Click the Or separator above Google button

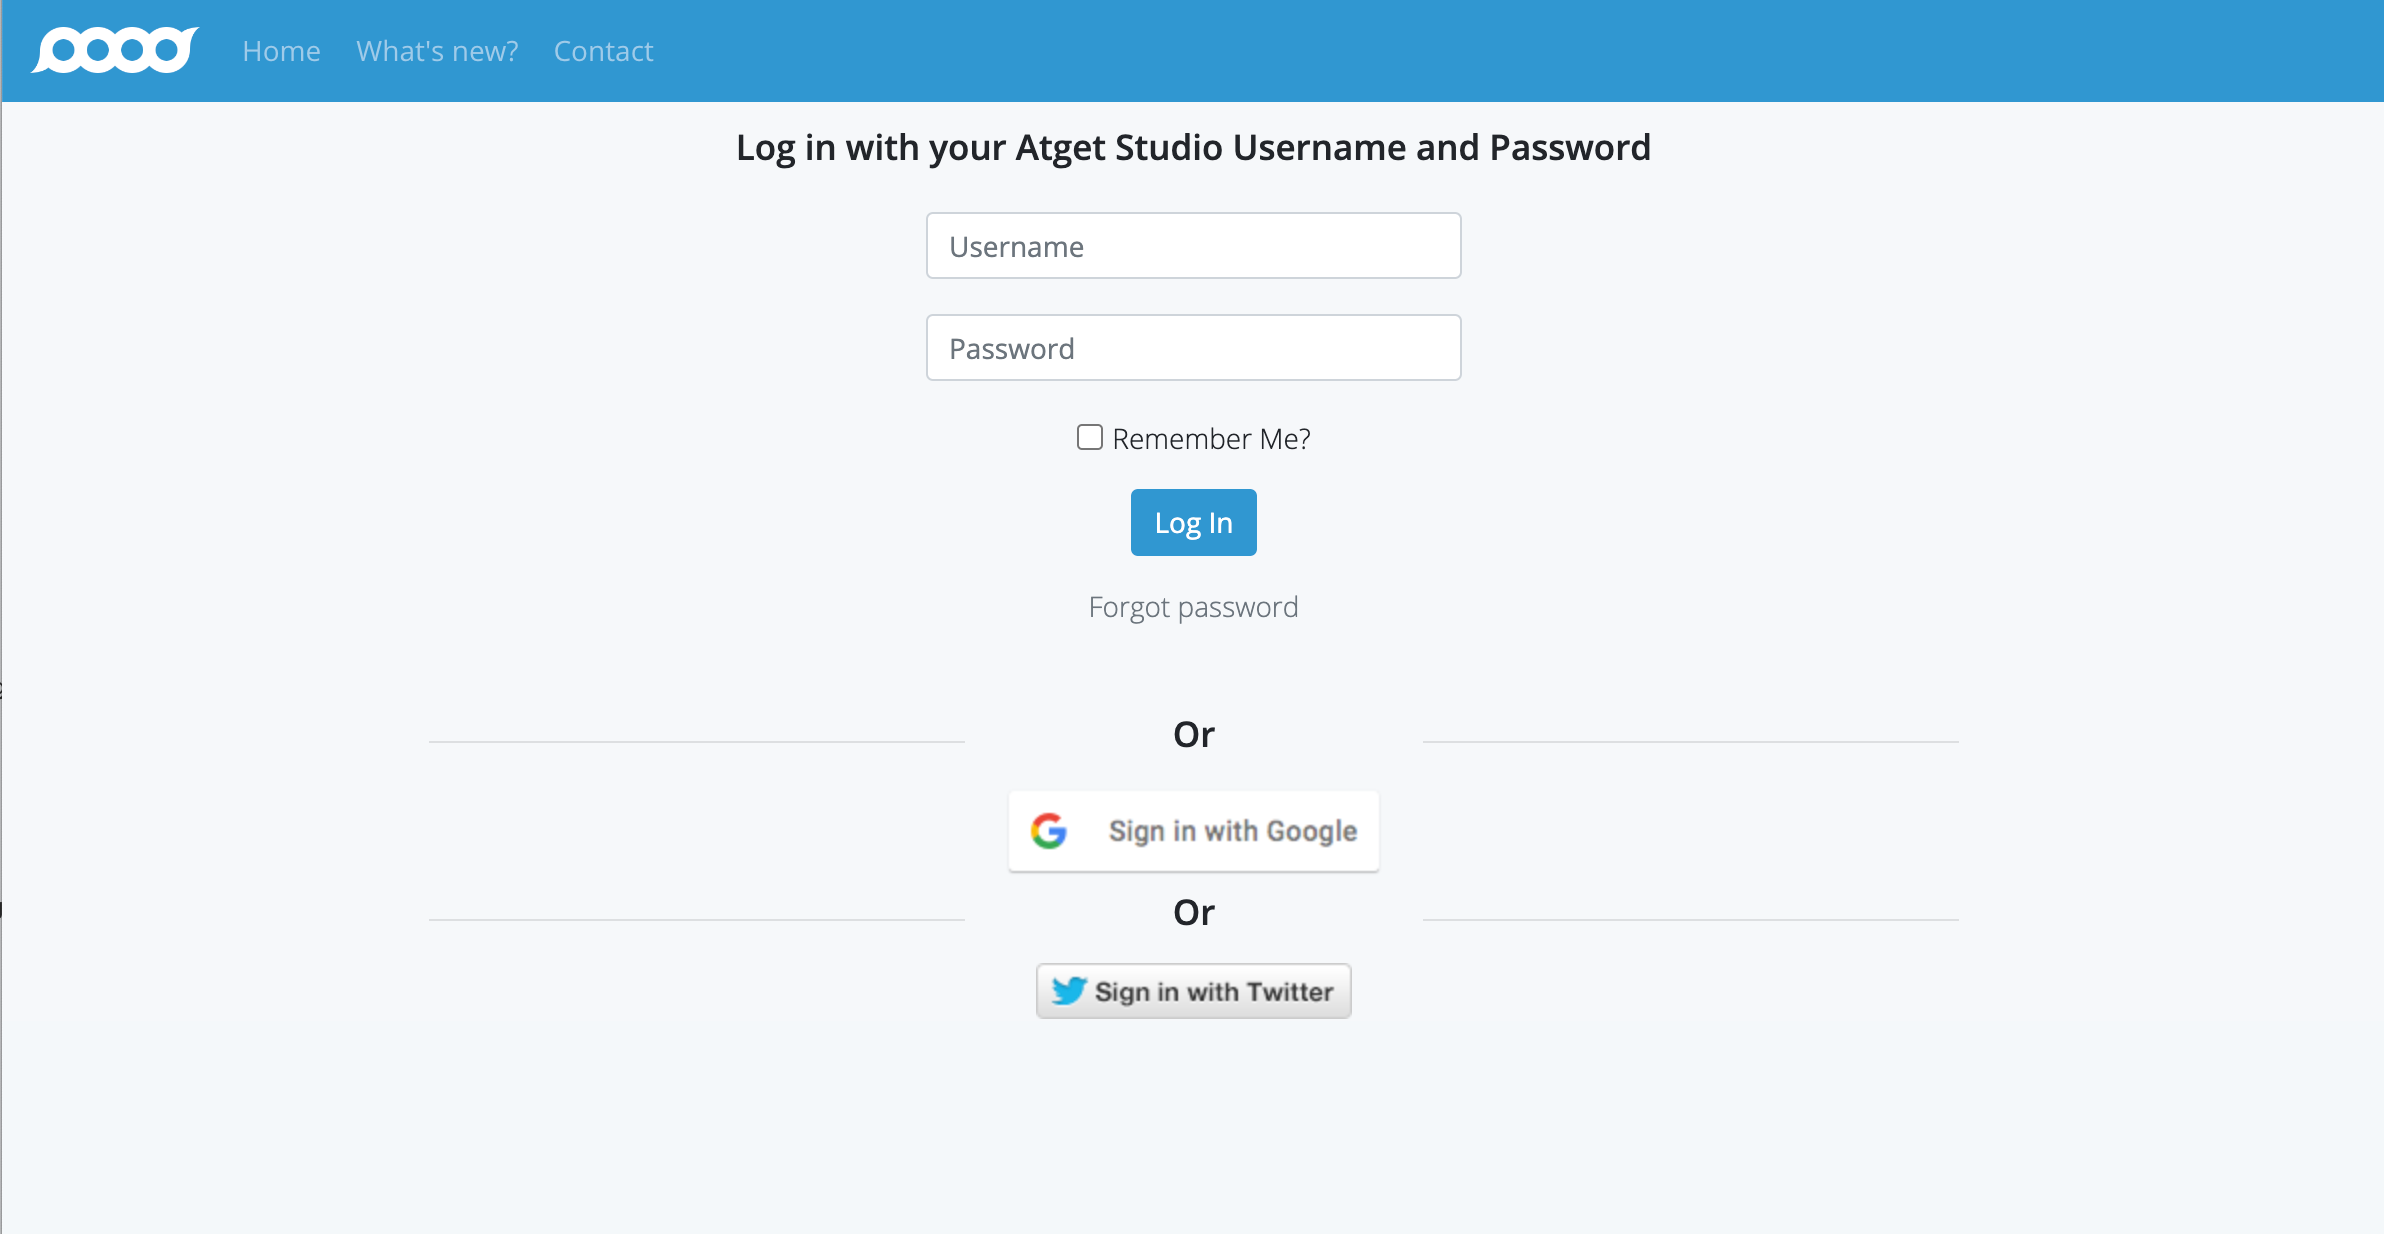pyautogui.click(x=1193, y=734)
